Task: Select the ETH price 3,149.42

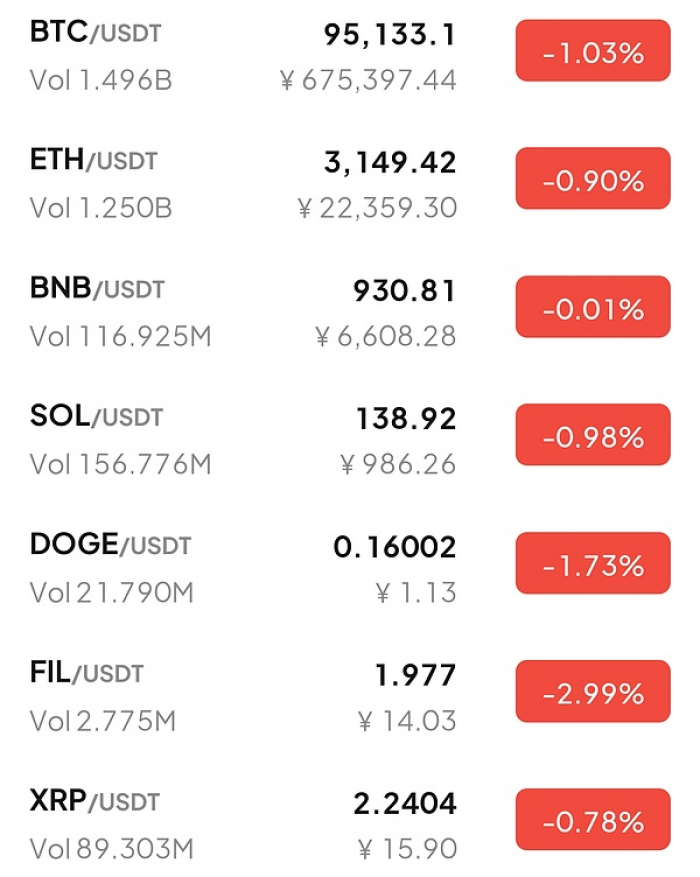Action: [x=389, y=163]
